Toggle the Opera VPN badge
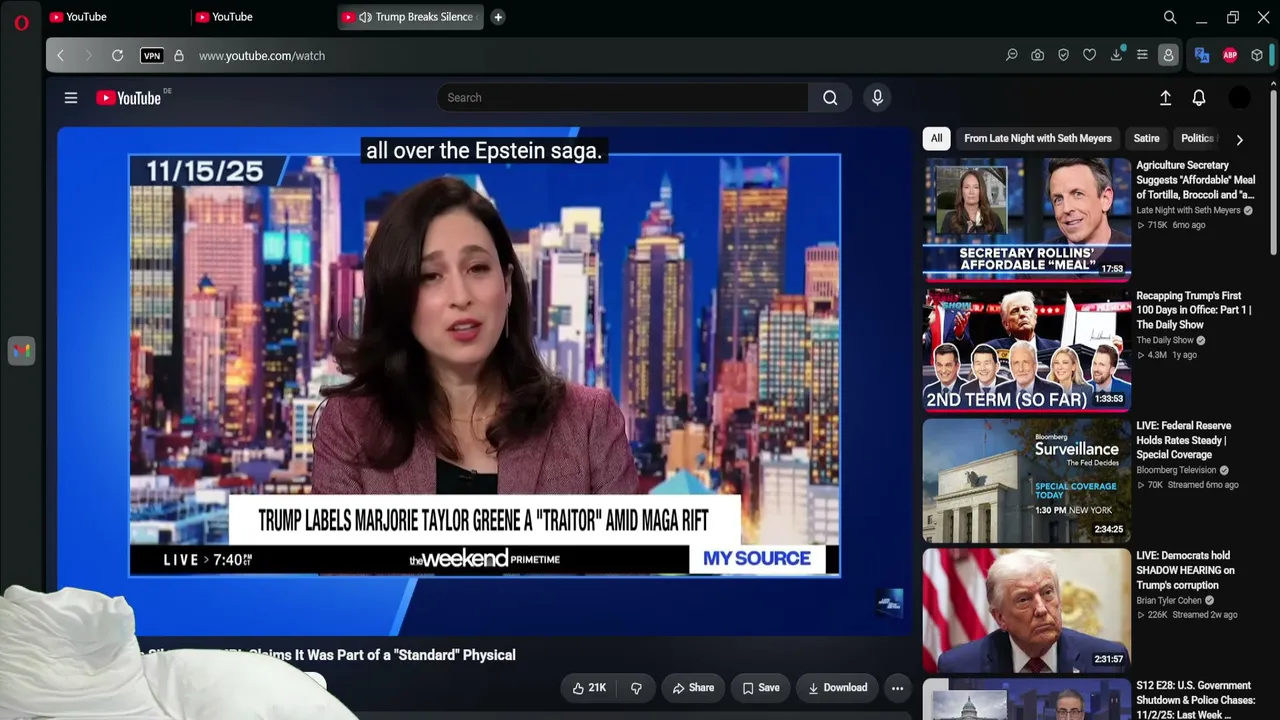Viewport: 1280px width, 720px height. tap(152, 56)
